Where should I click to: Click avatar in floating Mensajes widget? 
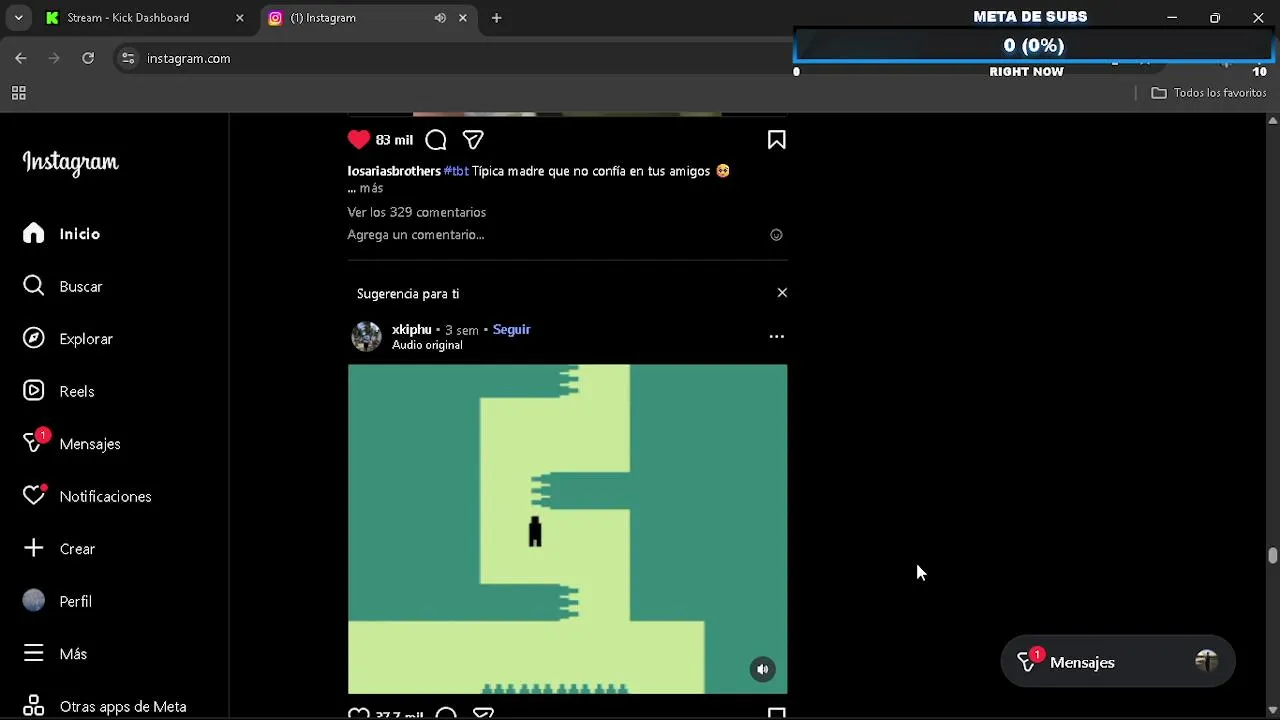click(x=1206, y=661)
